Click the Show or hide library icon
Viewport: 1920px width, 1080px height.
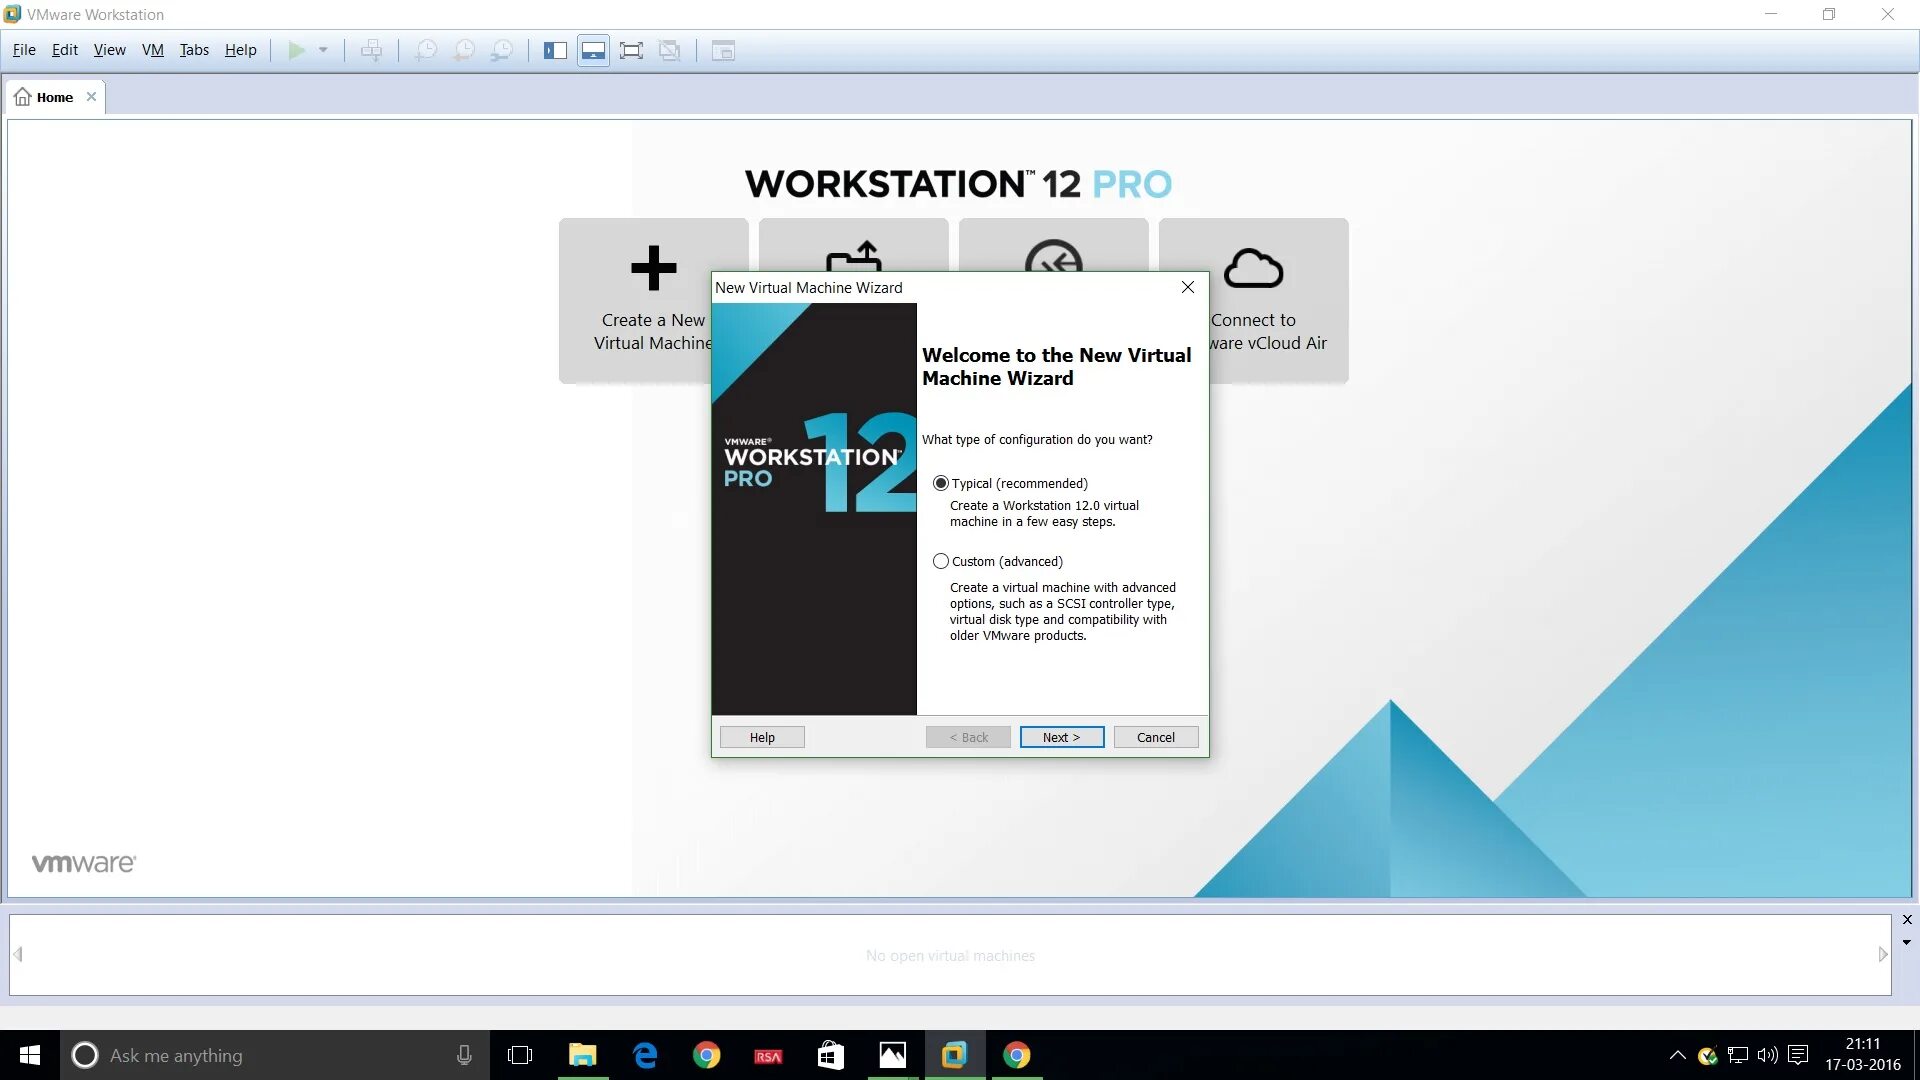click(555, 50)
